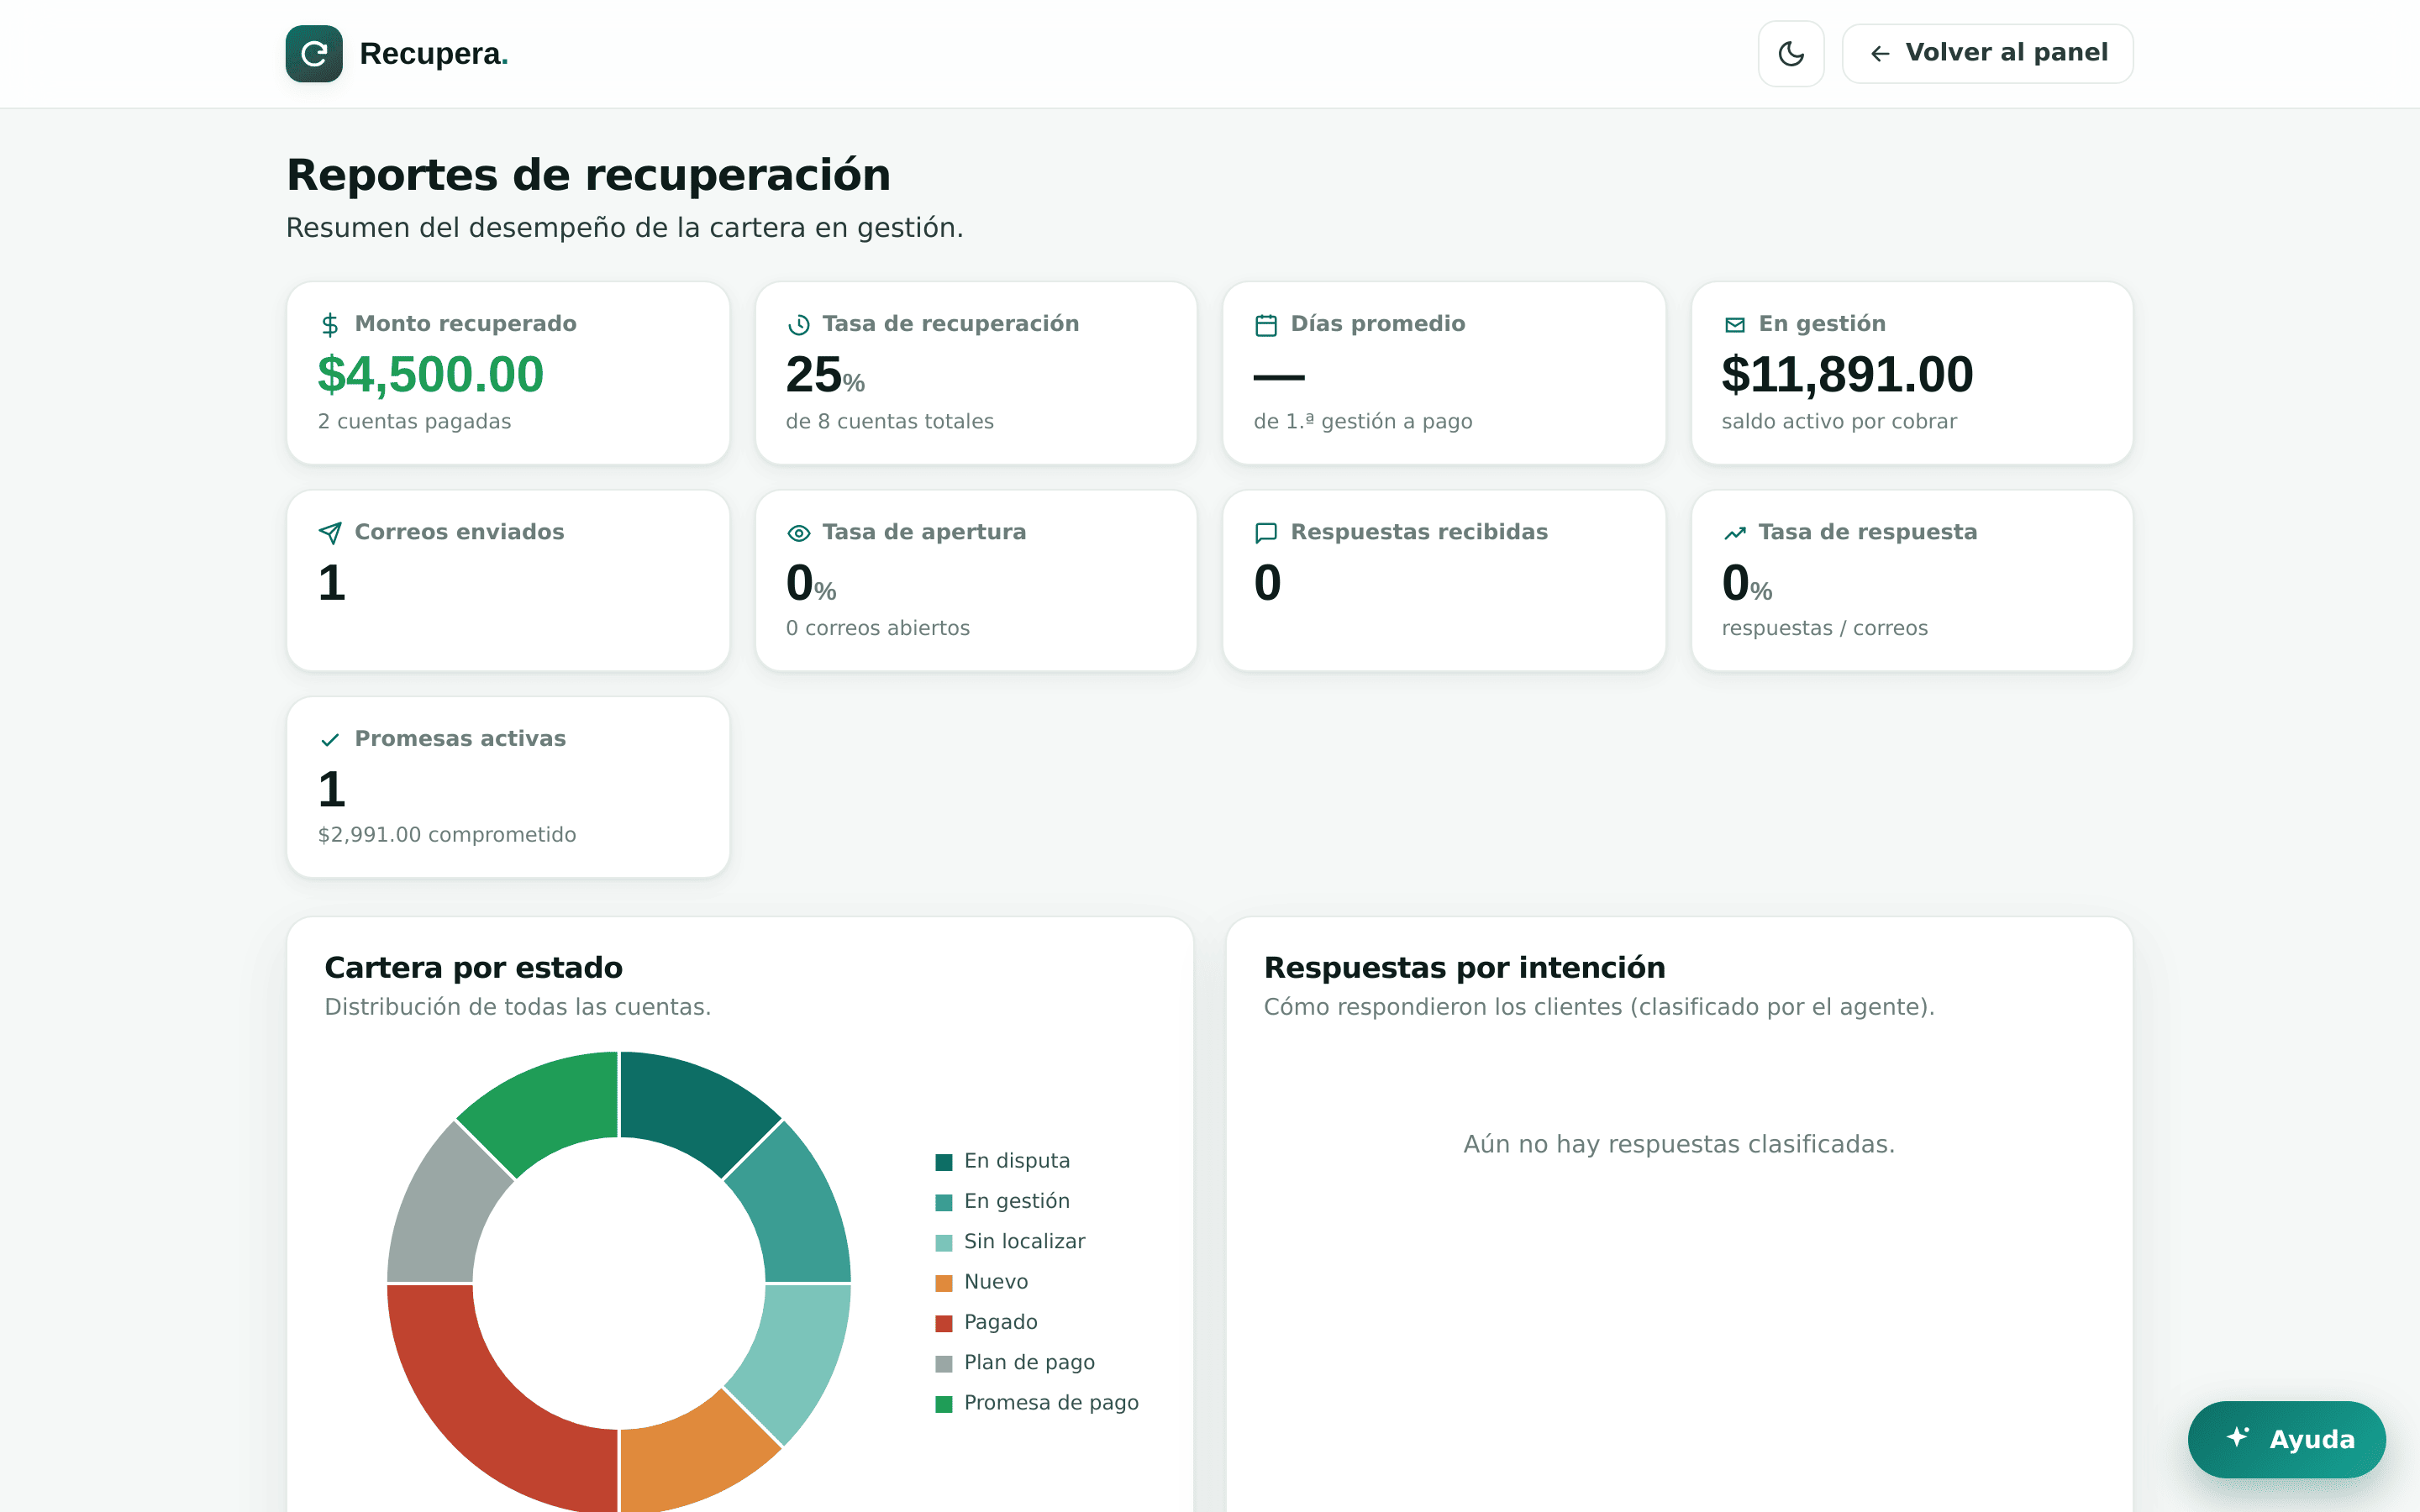Click the '2 cuentas pagadas' text

414,422
